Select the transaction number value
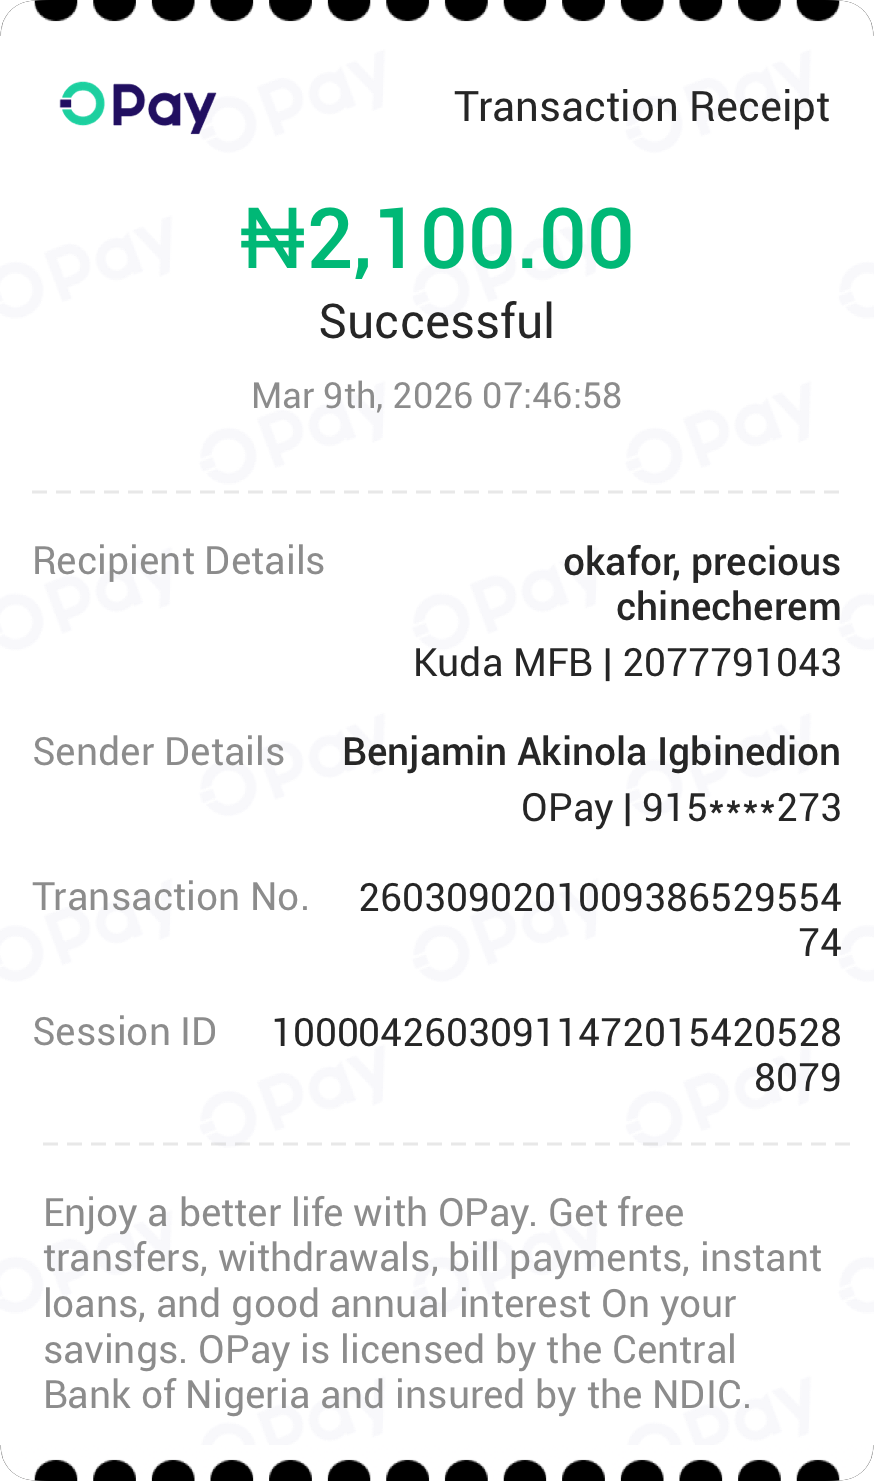Screen dimensions: 874x1481 click(600, 919)
